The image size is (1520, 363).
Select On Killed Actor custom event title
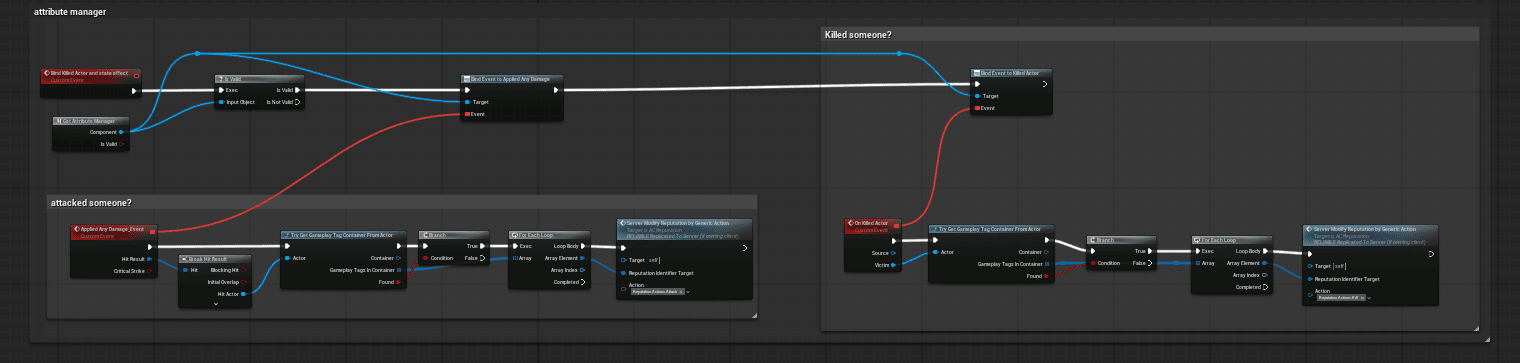tap(872, 224)
